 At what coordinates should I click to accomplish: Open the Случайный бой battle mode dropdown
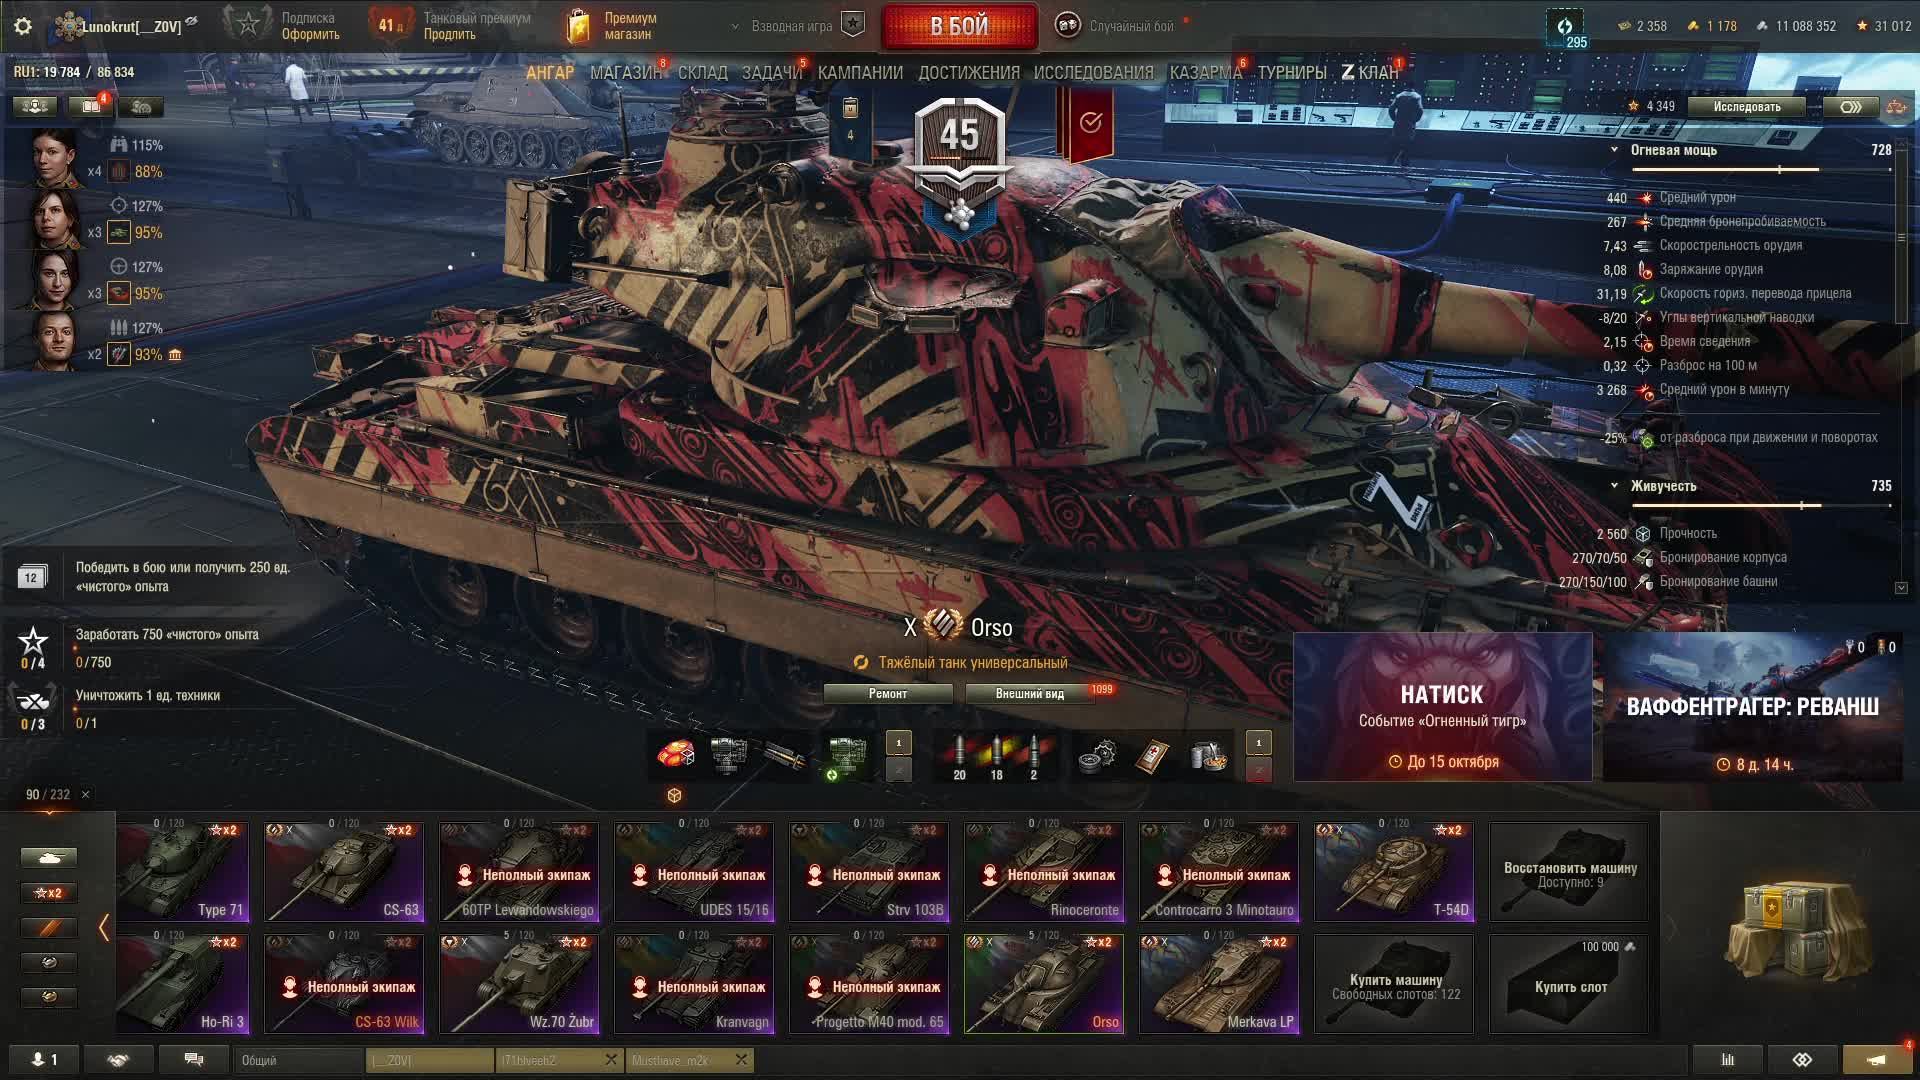tap(1118, 26)
